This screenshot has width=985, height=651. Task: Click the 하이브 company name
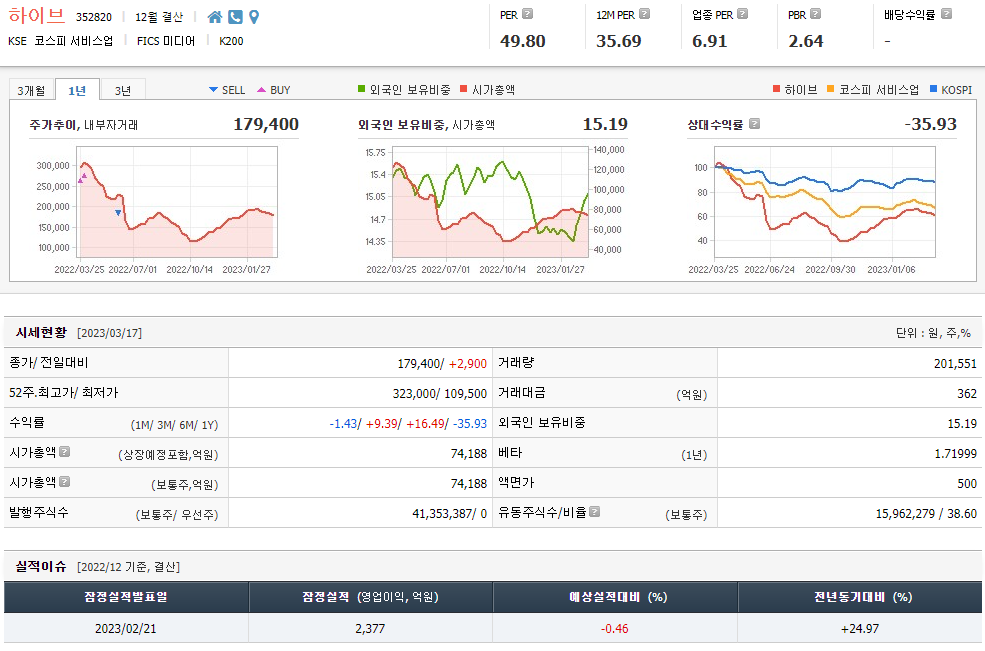[36, 15]
